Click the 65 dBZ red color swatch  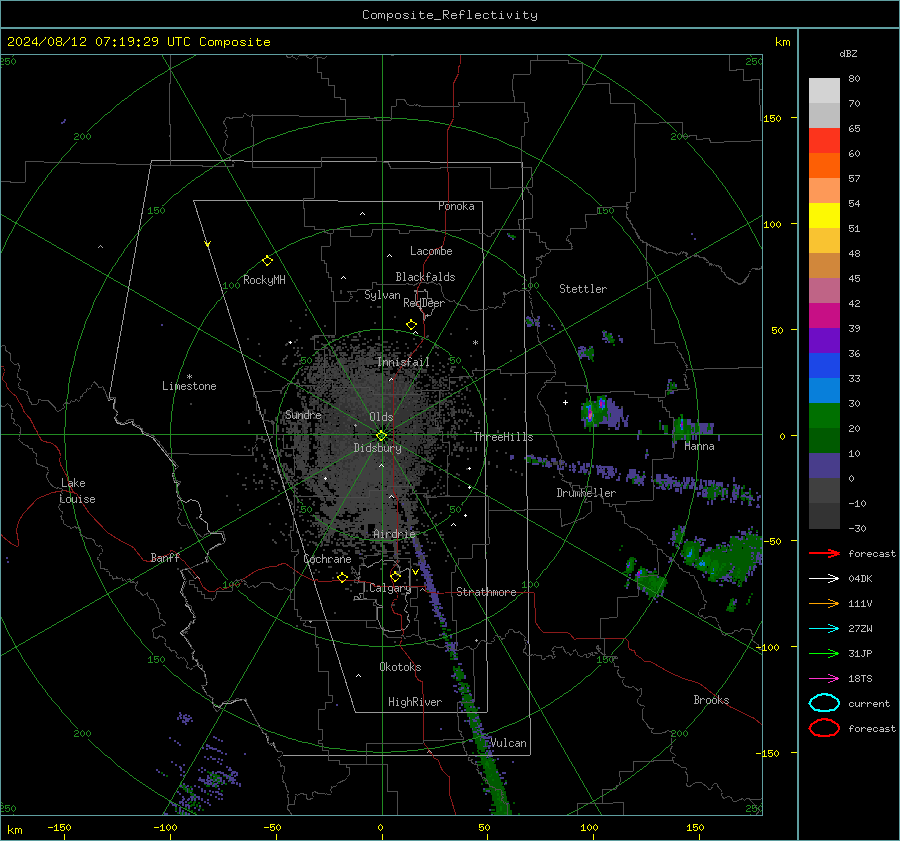[x=824, y=141]
